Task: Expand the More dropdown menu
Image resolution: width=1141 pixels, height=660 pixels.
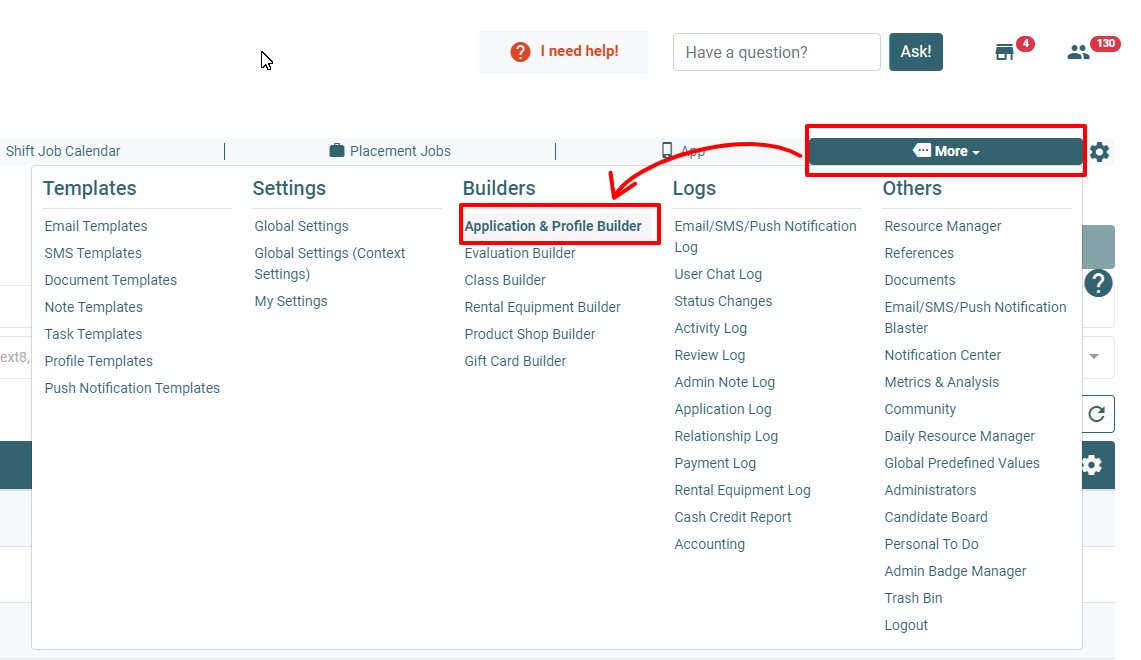Action: click(944, 150)
